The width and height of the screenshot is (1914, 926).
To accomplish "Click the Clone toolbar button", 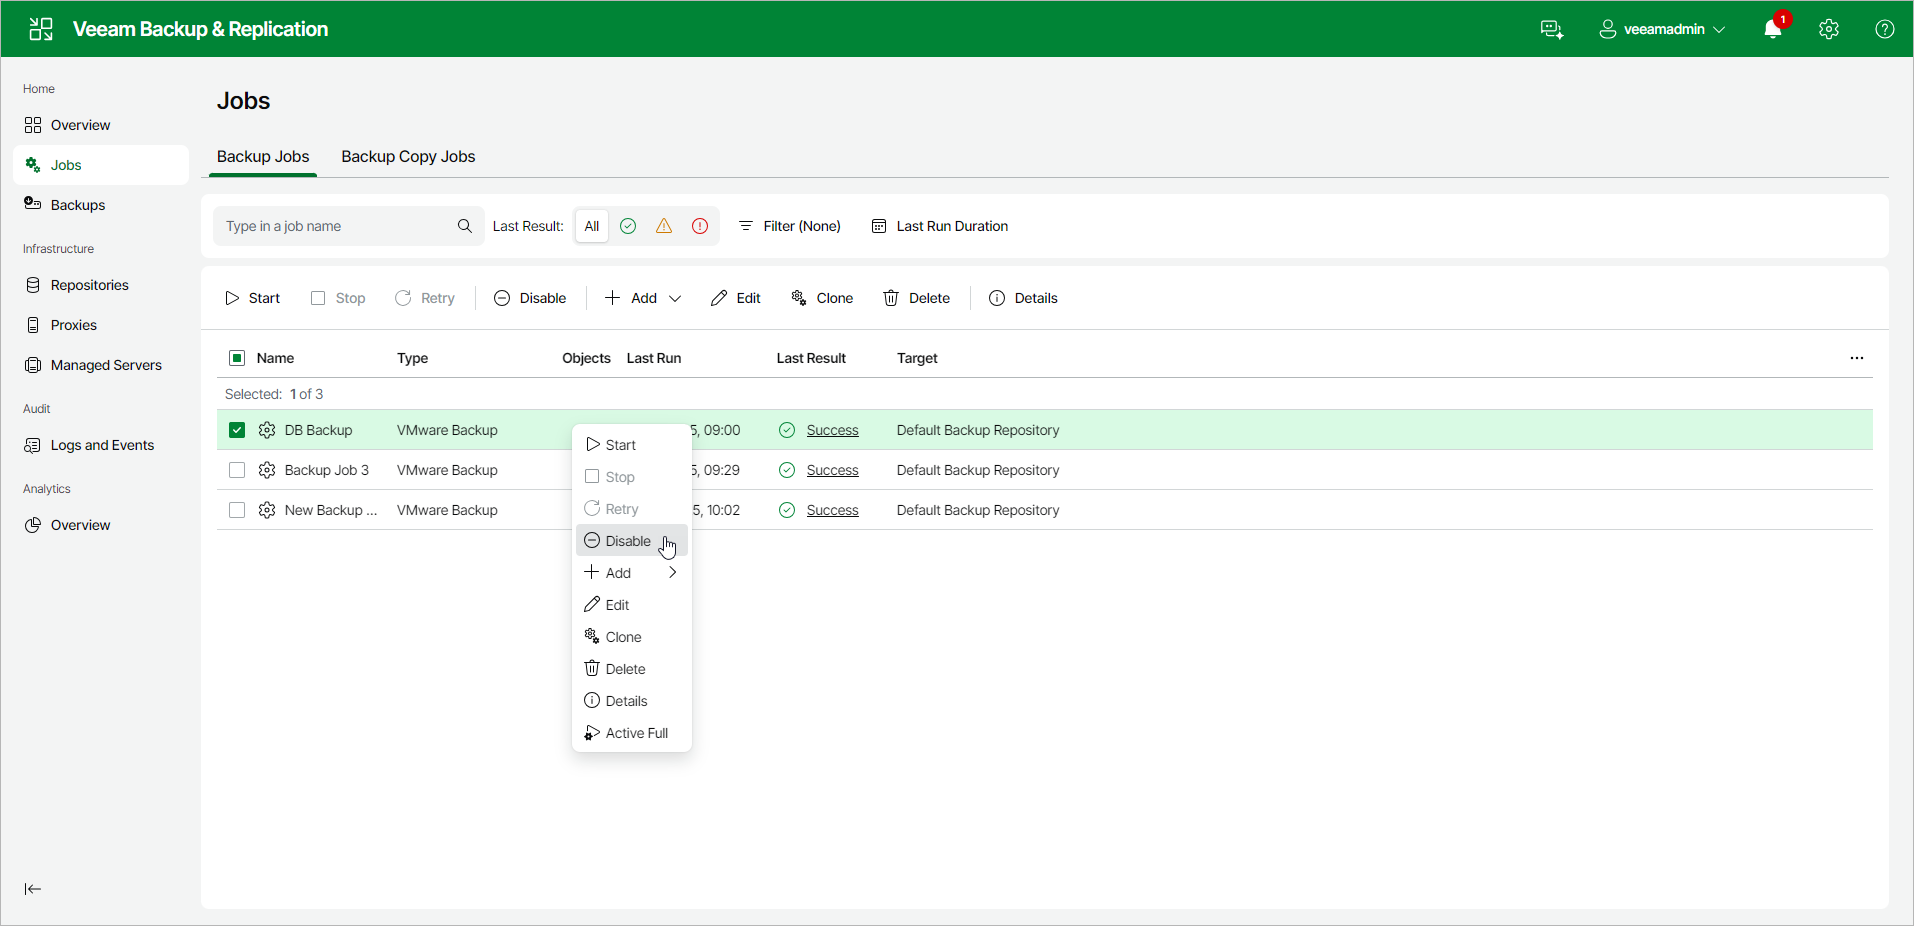I will (x=822, y=298).
